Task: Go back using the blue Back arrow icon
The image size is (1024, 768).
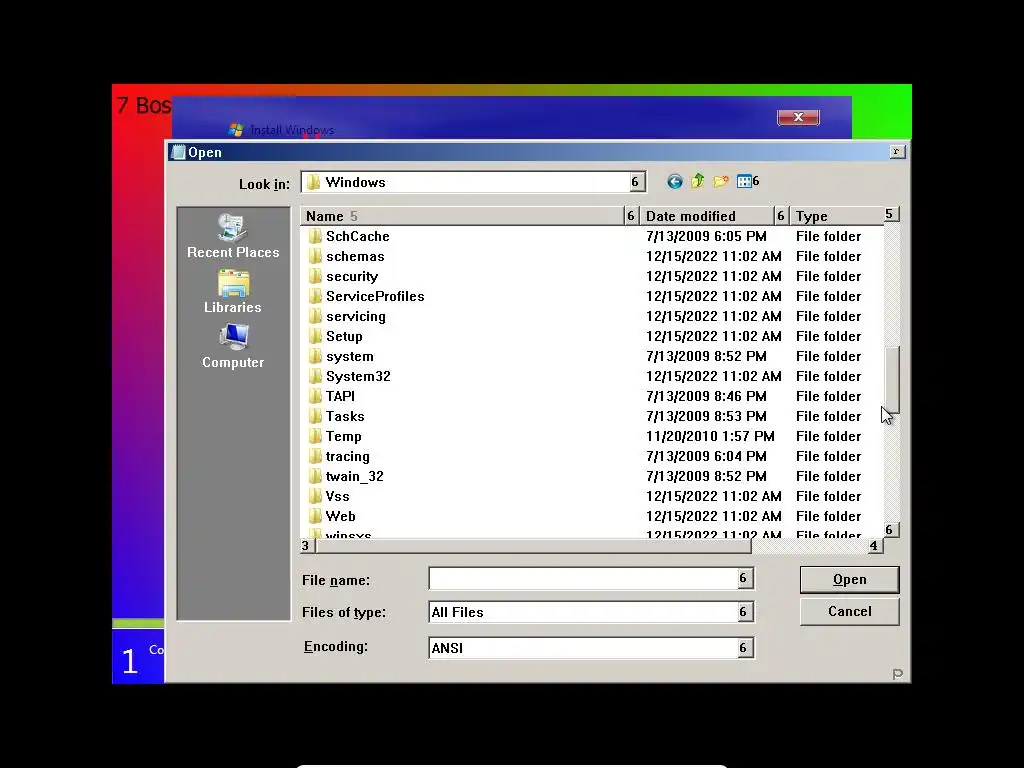Action: pyautogui.click(x=675, y=182)
